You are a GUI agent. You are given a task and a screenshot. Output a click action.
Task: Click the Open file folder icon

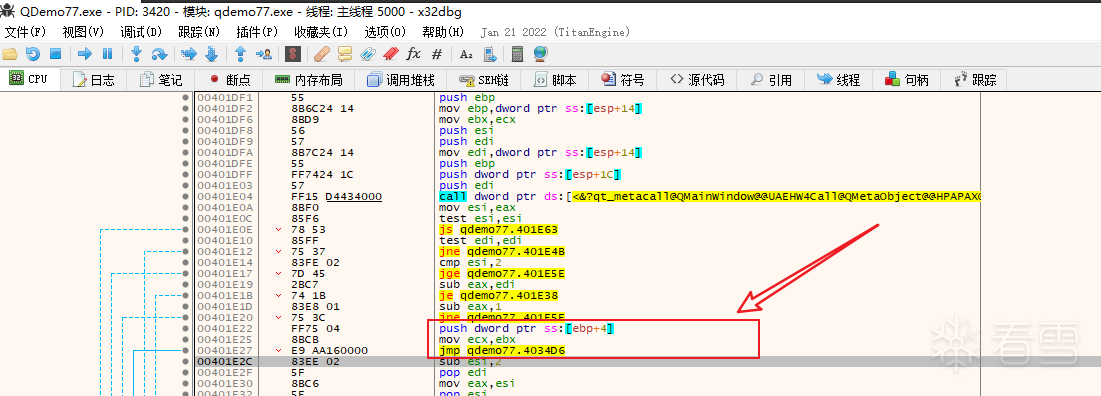[10, 53]
